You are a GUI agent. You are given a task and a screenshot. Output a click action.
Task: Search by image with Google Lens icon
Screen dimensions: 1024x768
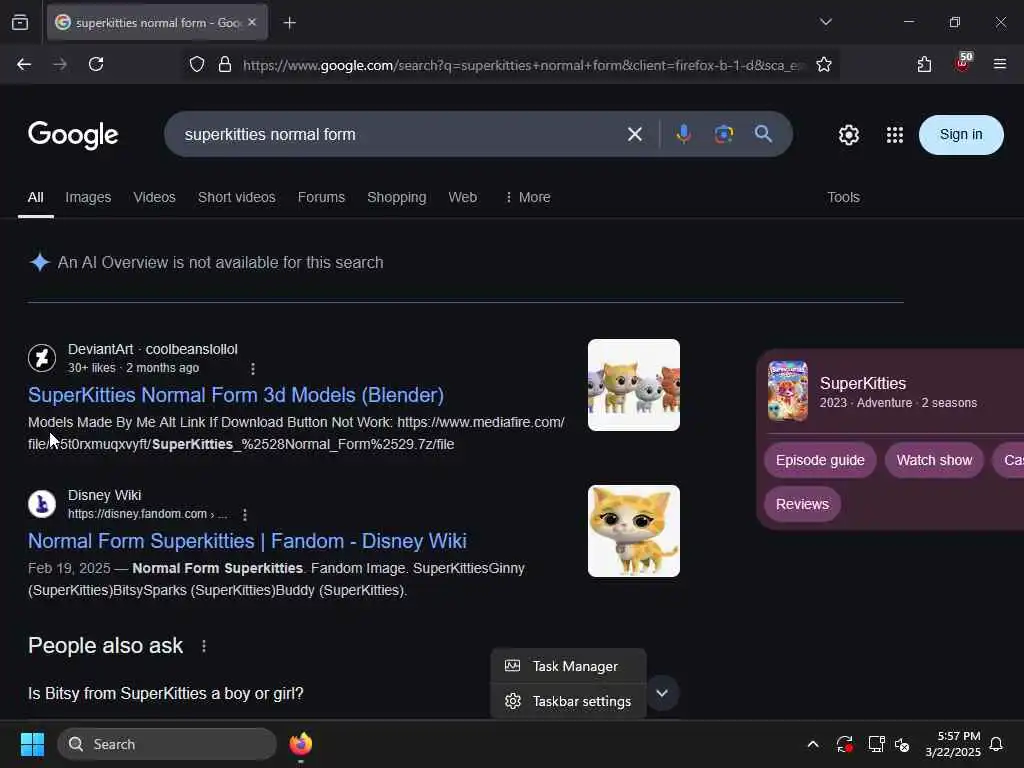(x=724, y=135)
